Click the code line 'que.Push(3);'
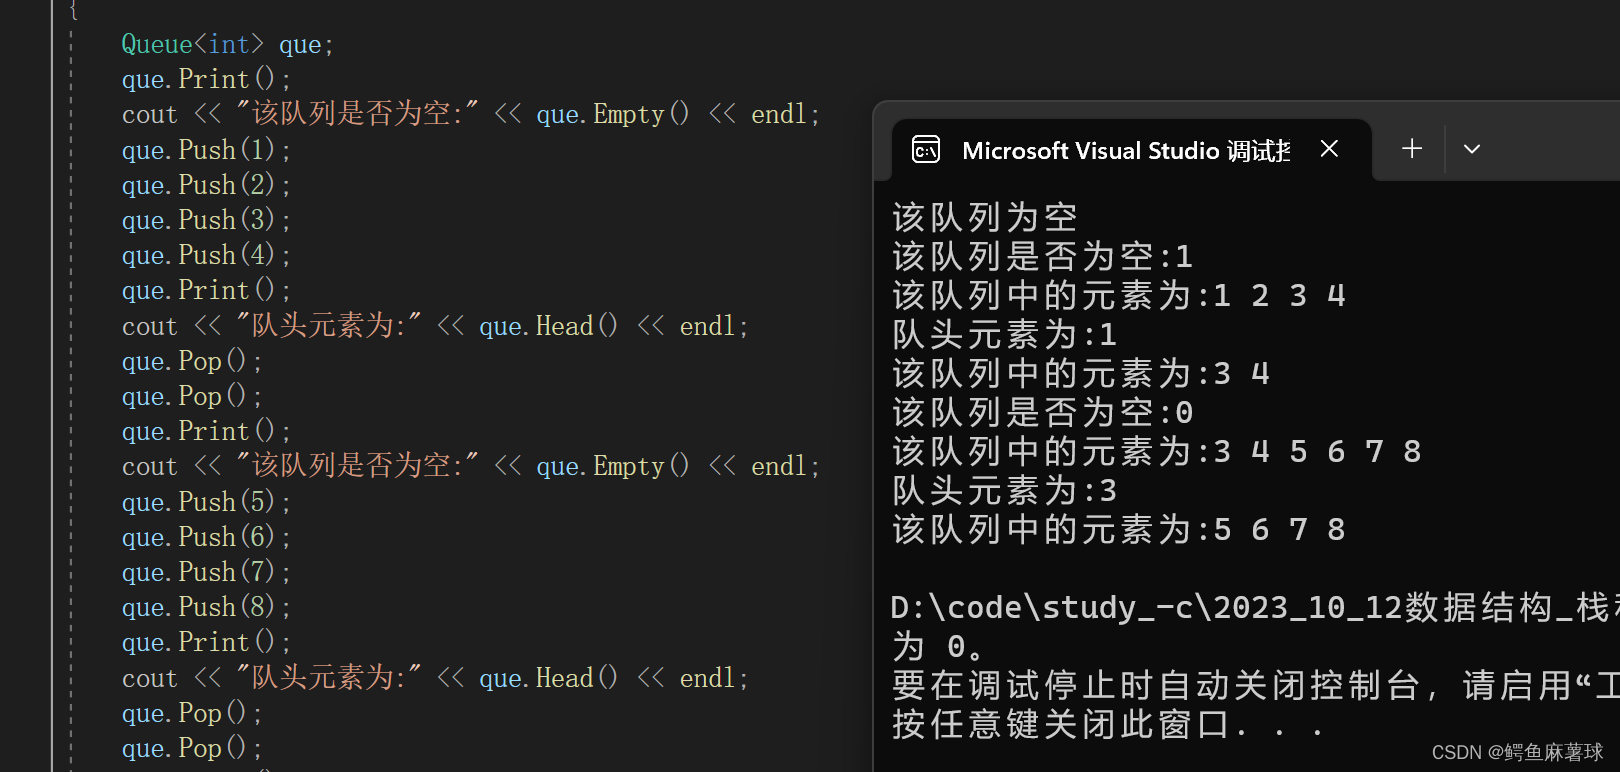 tap(206, 220)
